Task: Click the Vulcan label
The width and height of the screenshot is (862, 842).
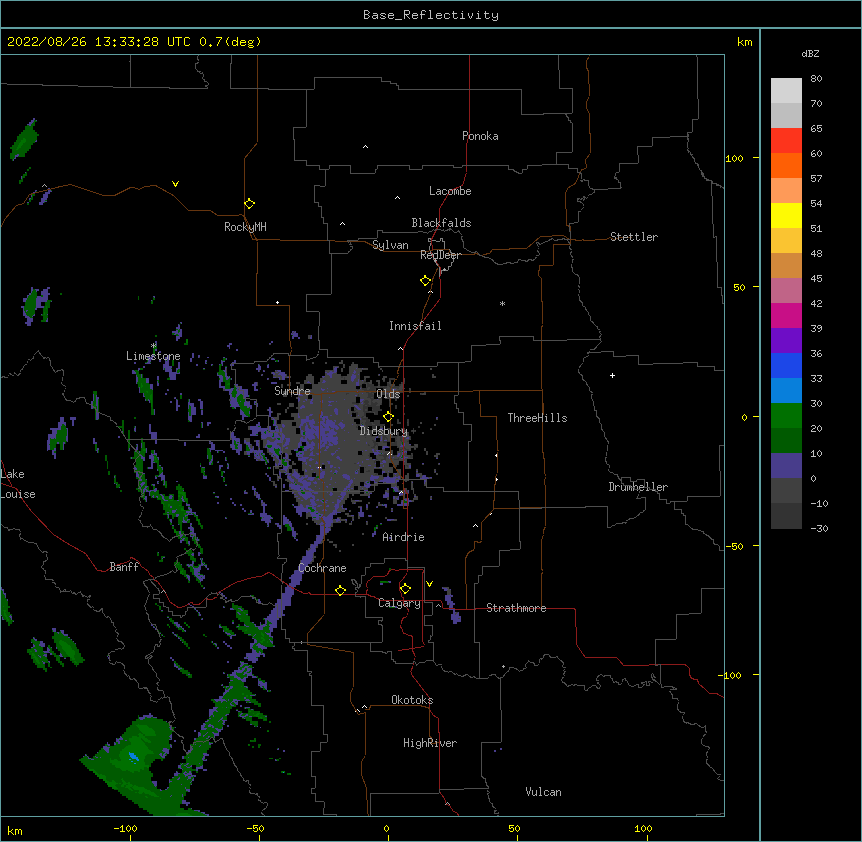Action: point(543,792)
